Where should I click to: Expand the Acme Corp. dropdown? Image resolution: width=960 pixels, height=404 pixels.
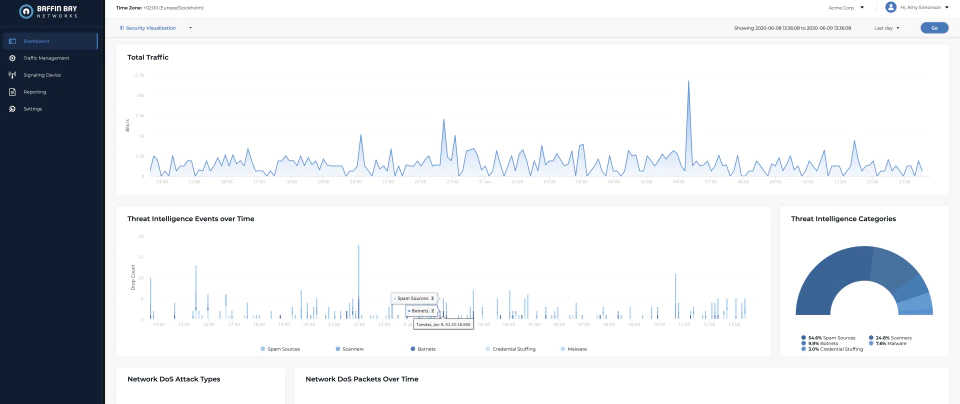849,8
